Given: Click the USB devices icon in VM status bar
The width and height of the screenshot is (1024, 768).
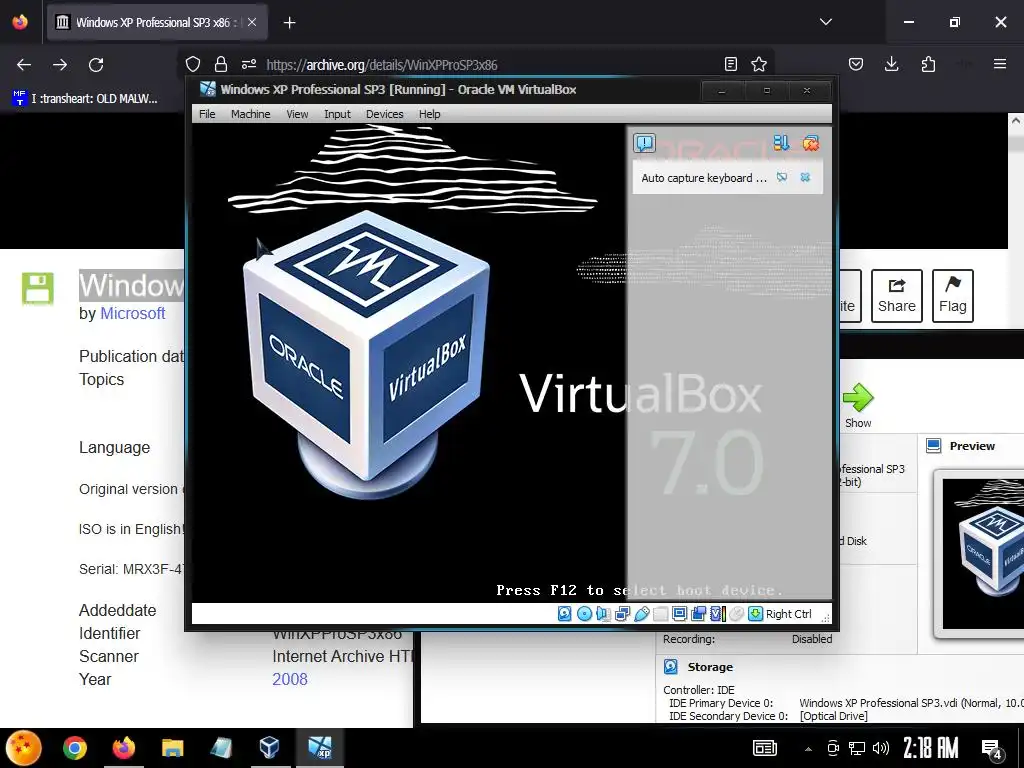Looking at the screenshot, I should click(642, 614).
